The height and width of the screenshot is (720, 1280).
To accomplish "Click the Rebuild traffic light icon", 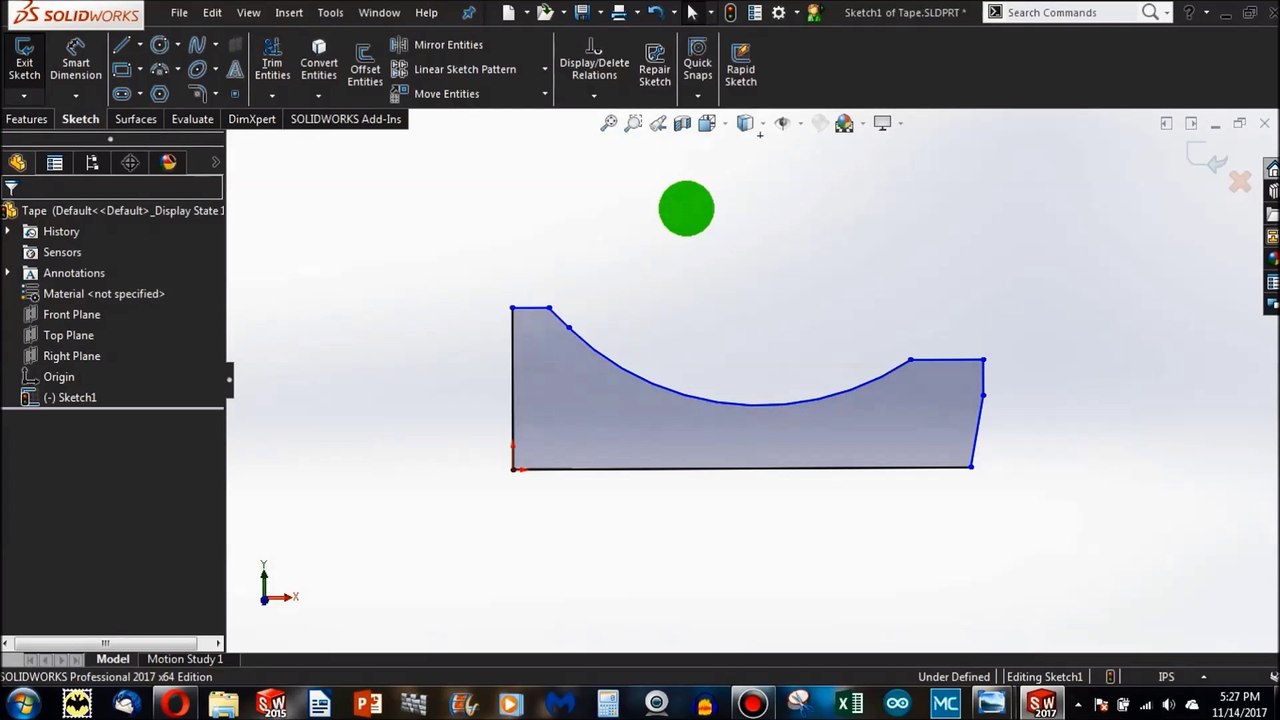I will (x=730, y=13).
